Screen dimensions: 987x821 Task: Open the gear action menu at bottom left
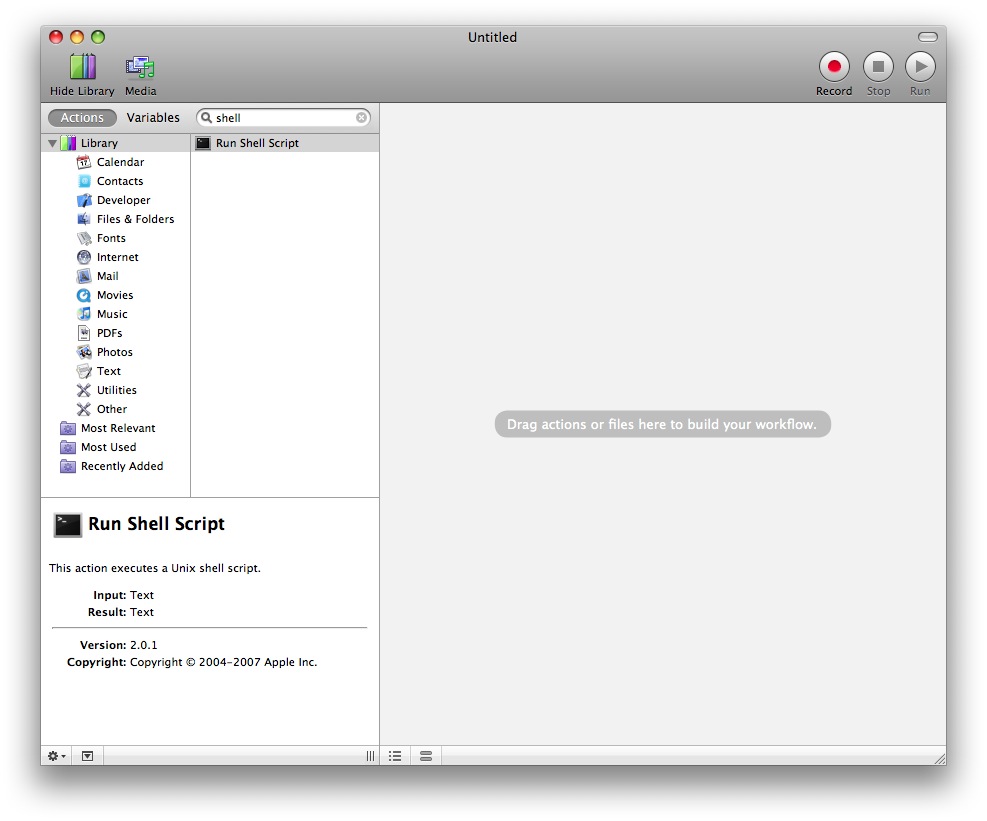click(57, 756)
